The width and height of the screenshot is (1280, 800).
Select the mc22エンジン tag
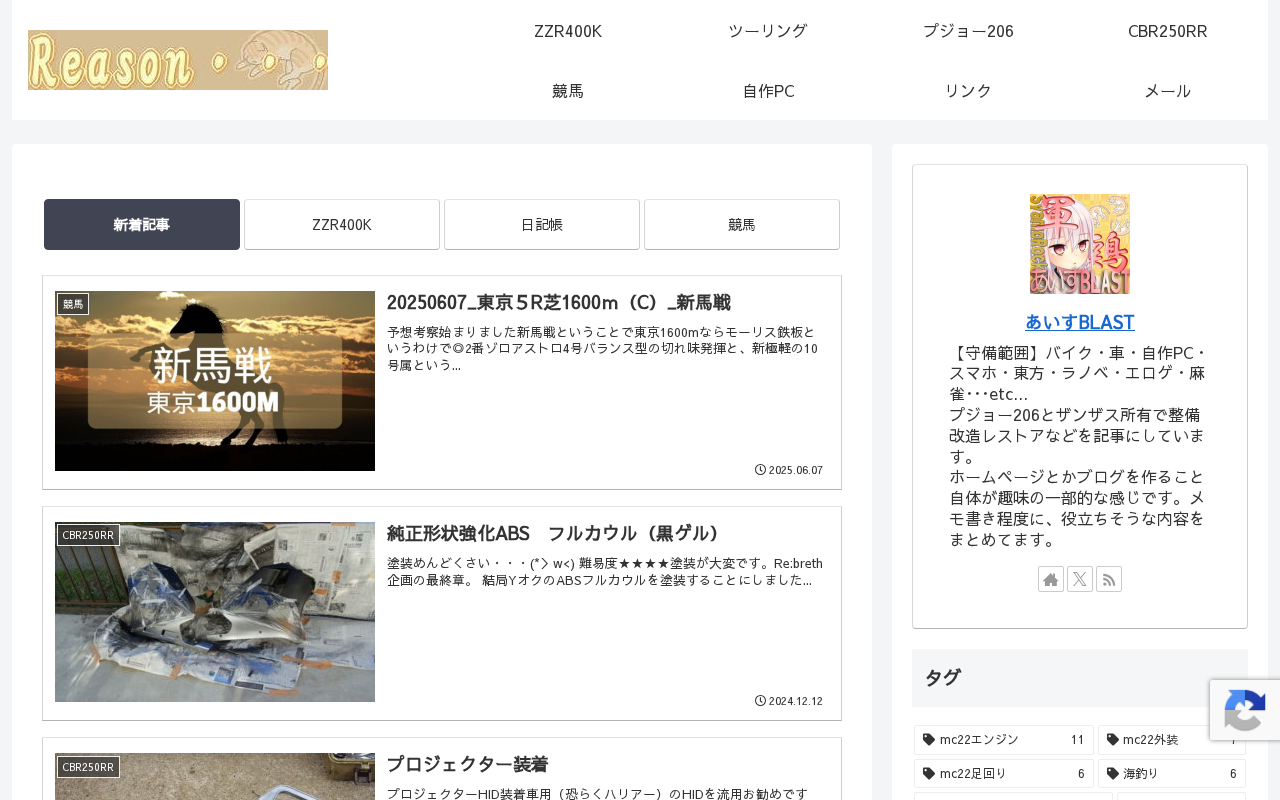[x=1004, y=740]
